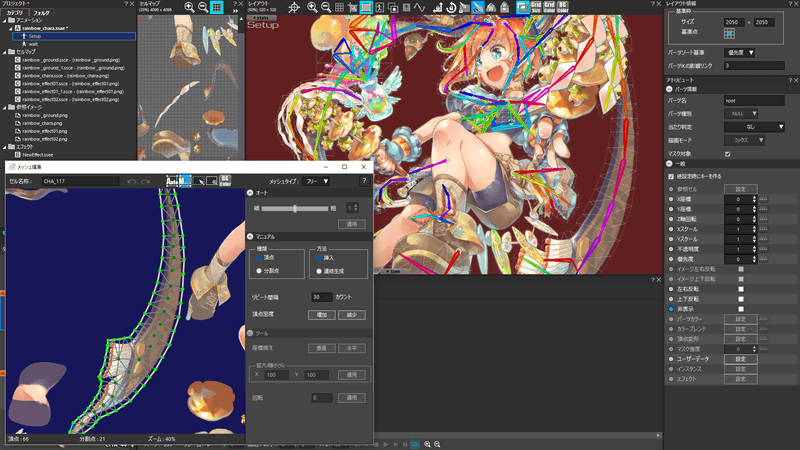Click the layout crosshair center-origin icon

tap(294, 7)
